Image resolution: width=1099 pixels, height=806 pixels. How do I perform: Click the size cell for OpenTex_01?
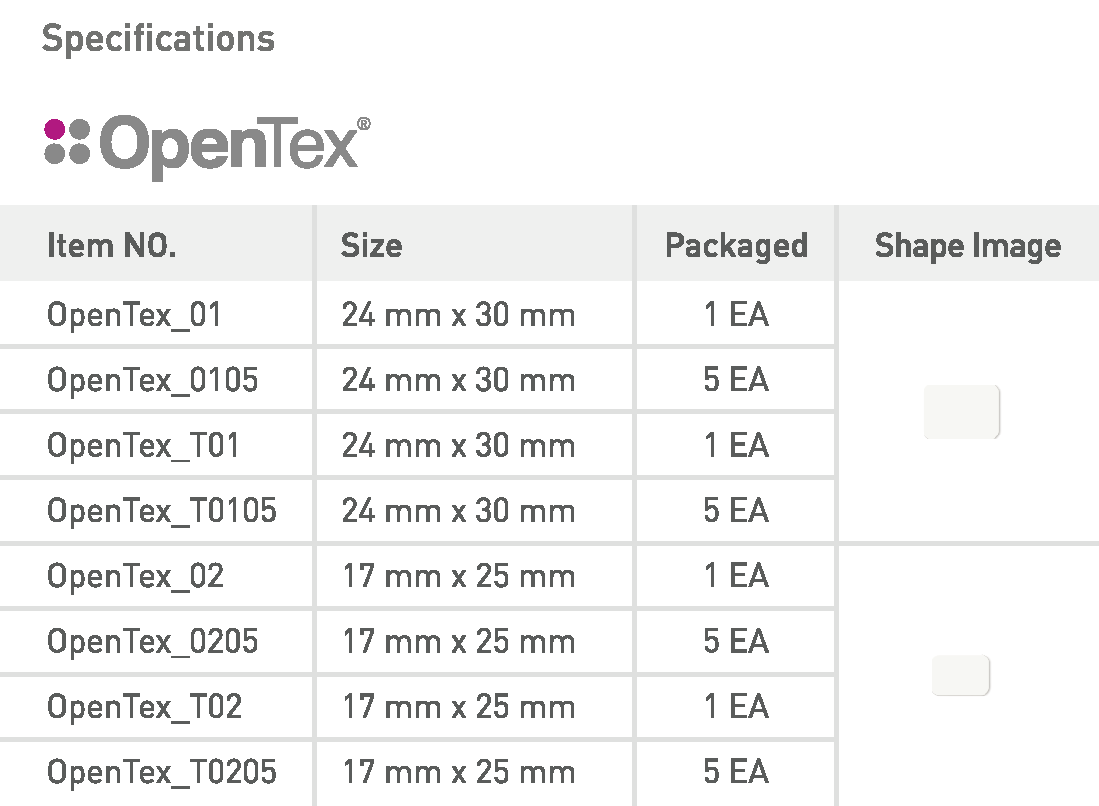(x=458, y=315)
